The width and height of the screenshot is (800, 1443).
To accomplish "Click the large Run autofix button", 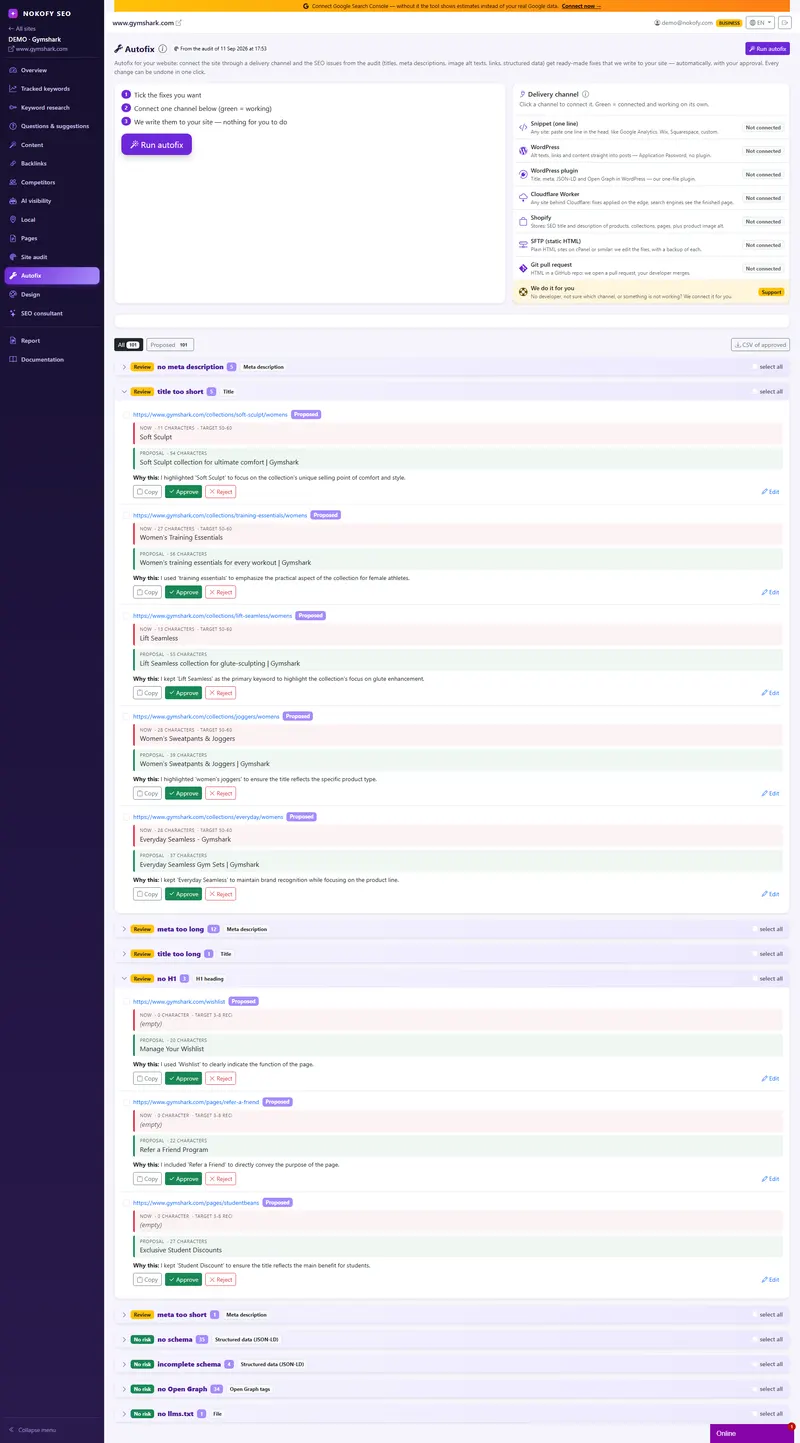I will (157, 145).
